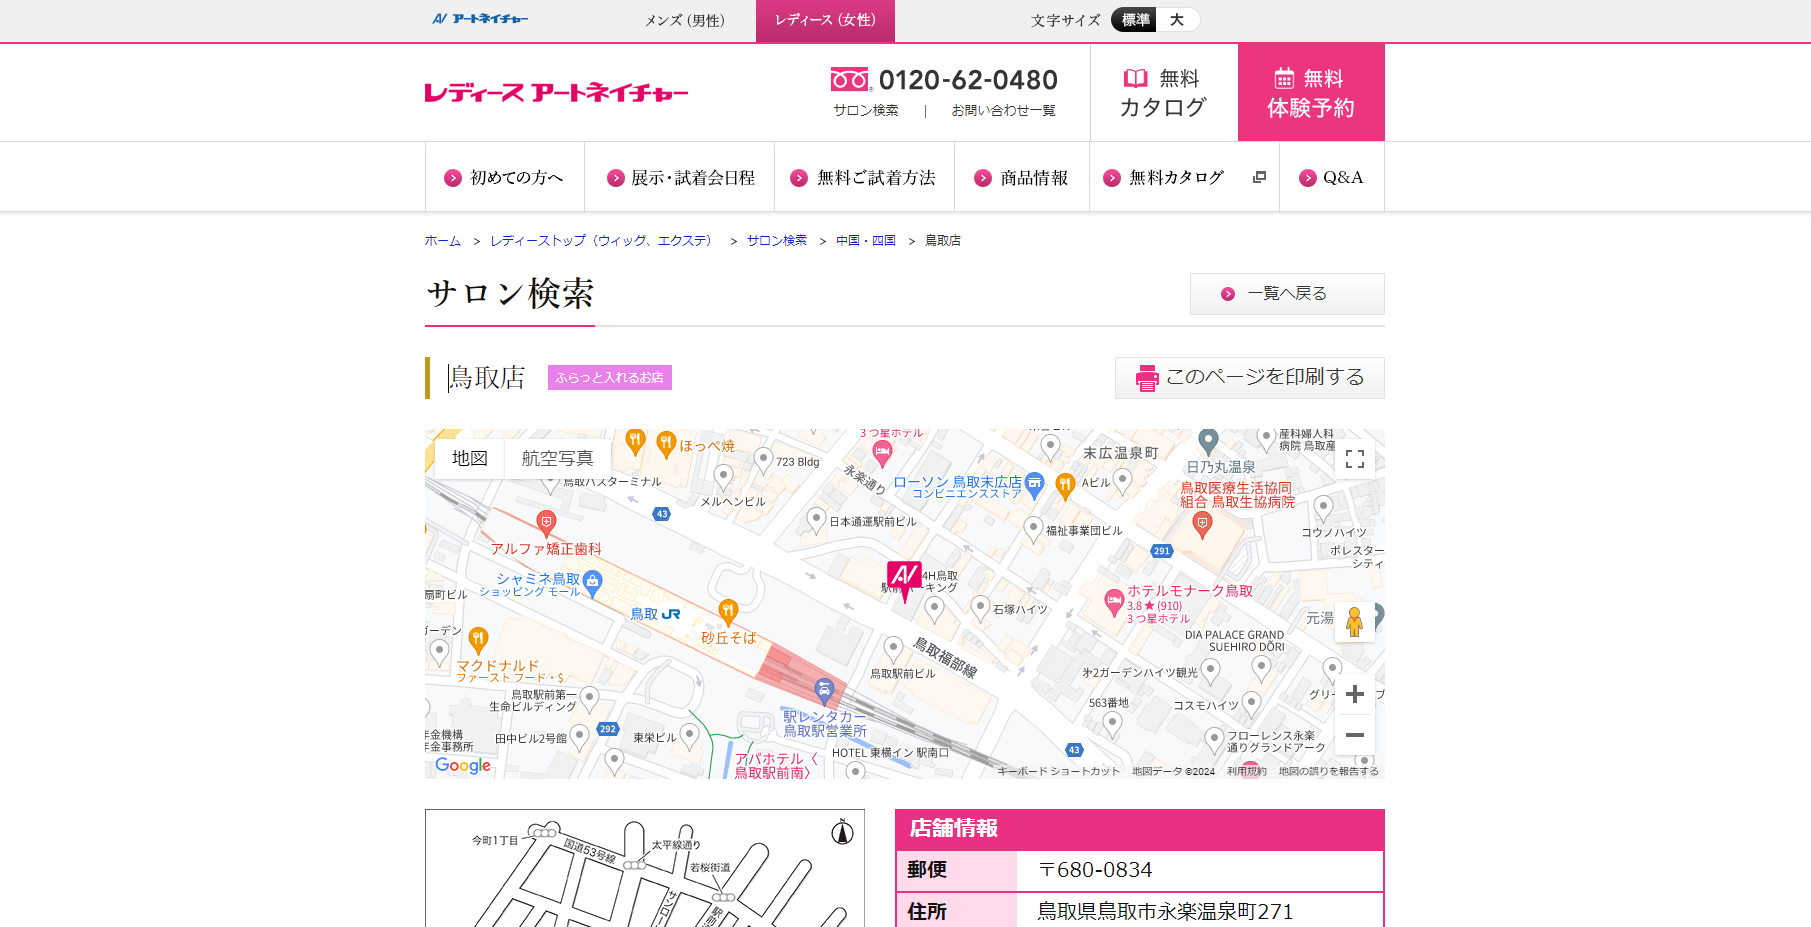Click the access map illustration thumbnail

coord(645,868)
